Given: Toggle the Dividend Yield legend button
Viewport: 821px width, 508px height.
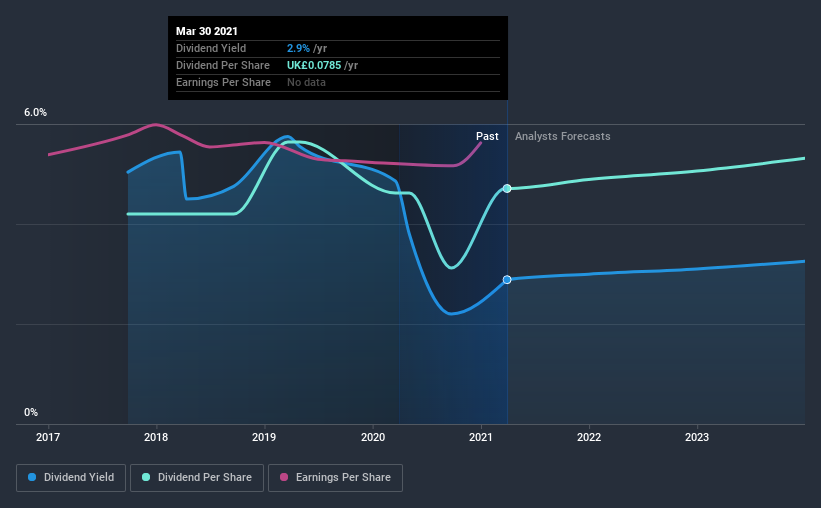Looking at the screenshot, I should [71, 478].
